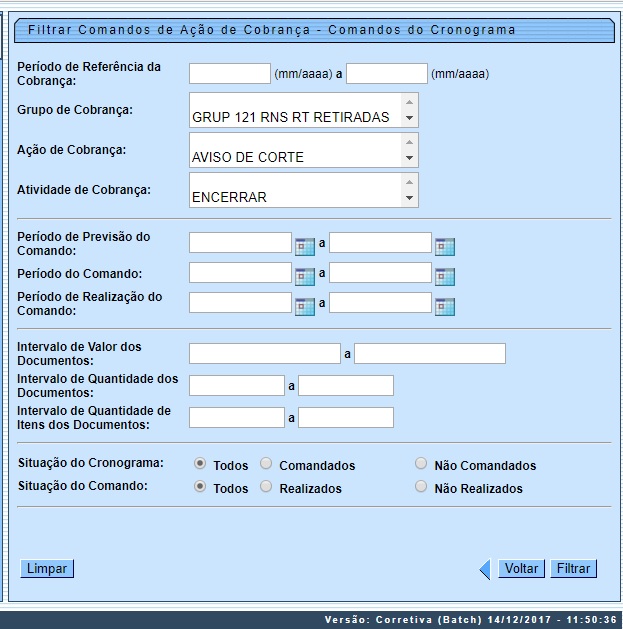The height and width of the screenshot is (629, 623).
Task: Open calendar for Período de Previsão end date
Action: (445, 246)
